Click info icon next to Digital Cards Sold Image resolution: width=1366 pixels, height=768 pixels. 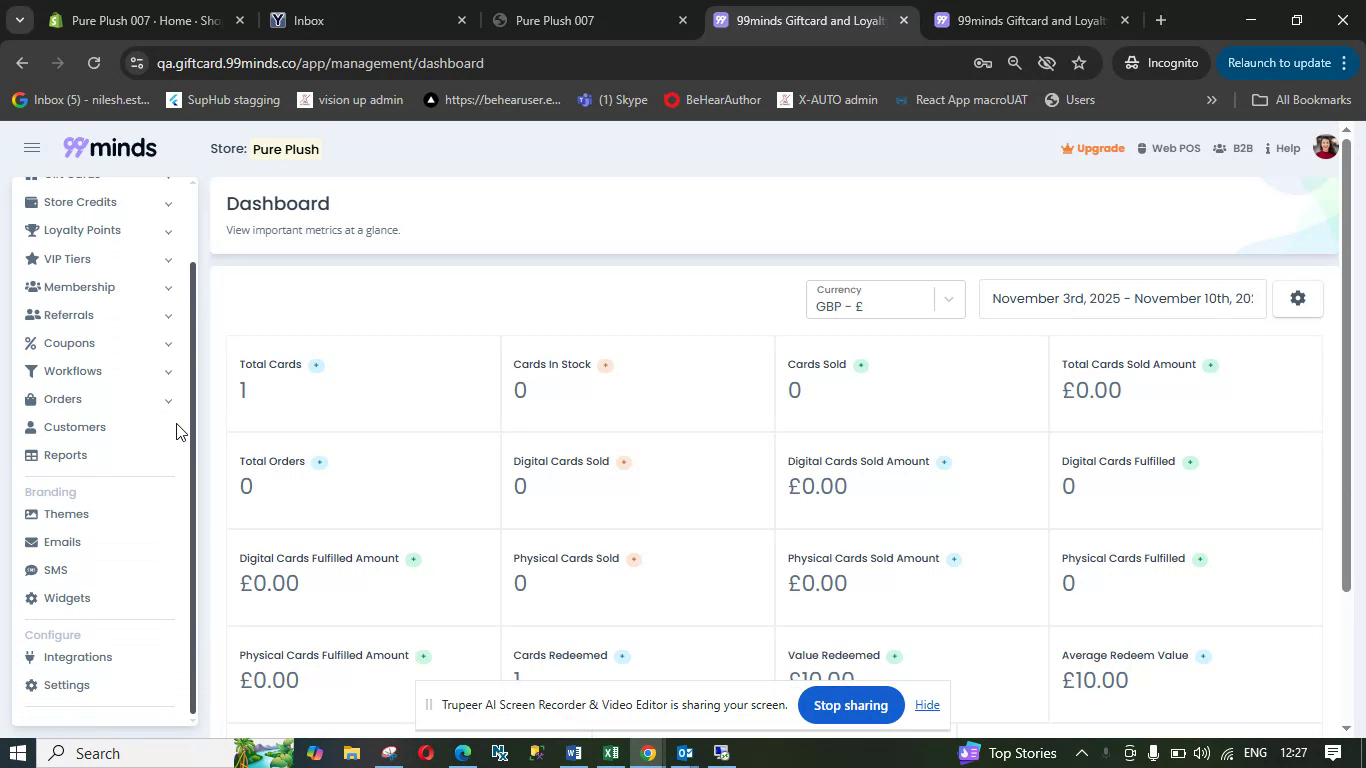(623, 462)
